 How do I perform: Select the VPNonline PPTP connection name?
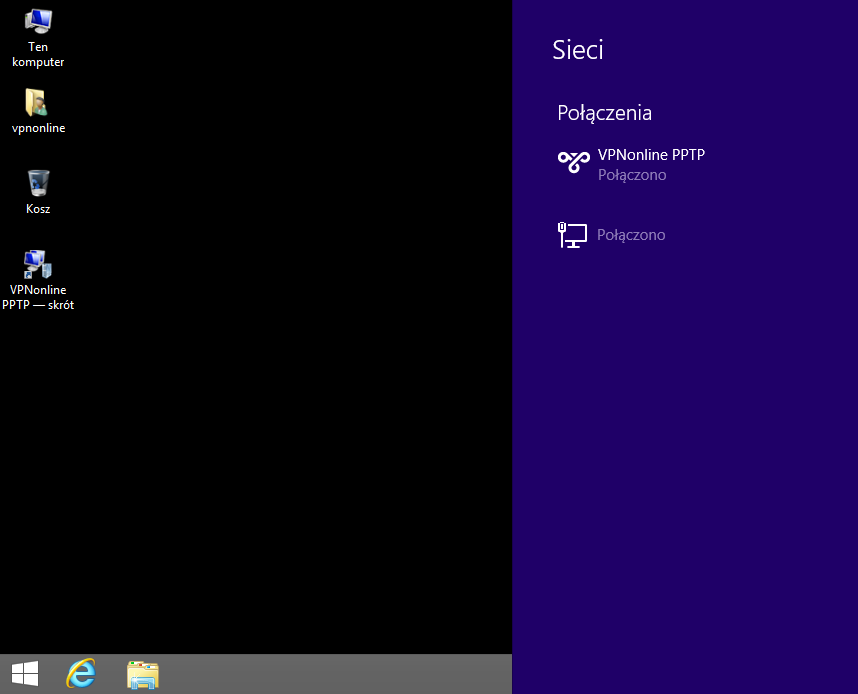tap(651, 155)
